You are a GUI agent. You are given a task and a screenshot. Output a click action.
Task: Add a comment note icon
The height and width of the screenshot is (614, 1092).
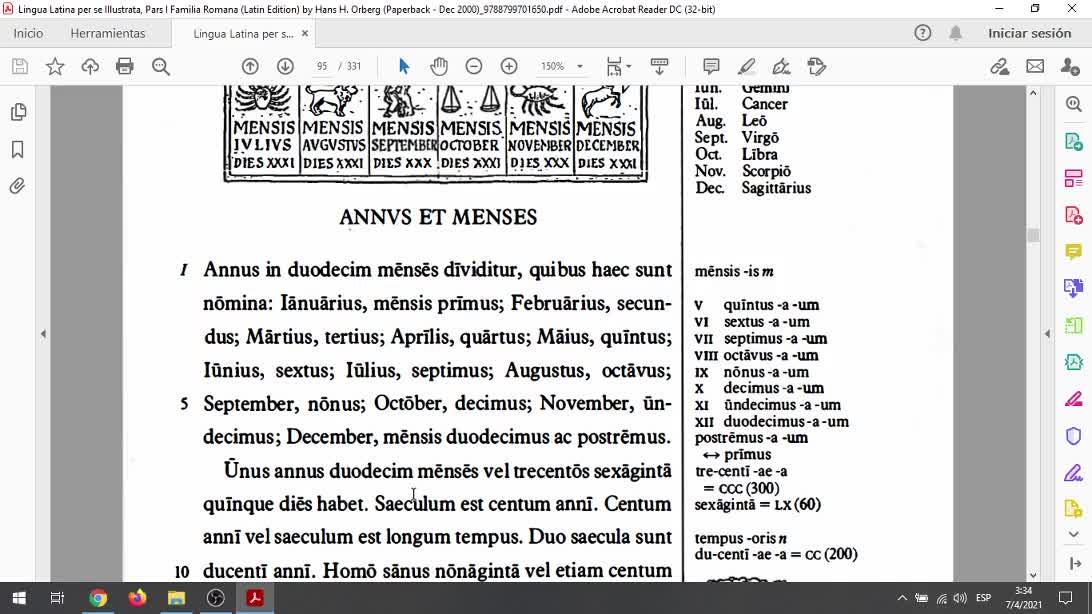coord(711,66)
